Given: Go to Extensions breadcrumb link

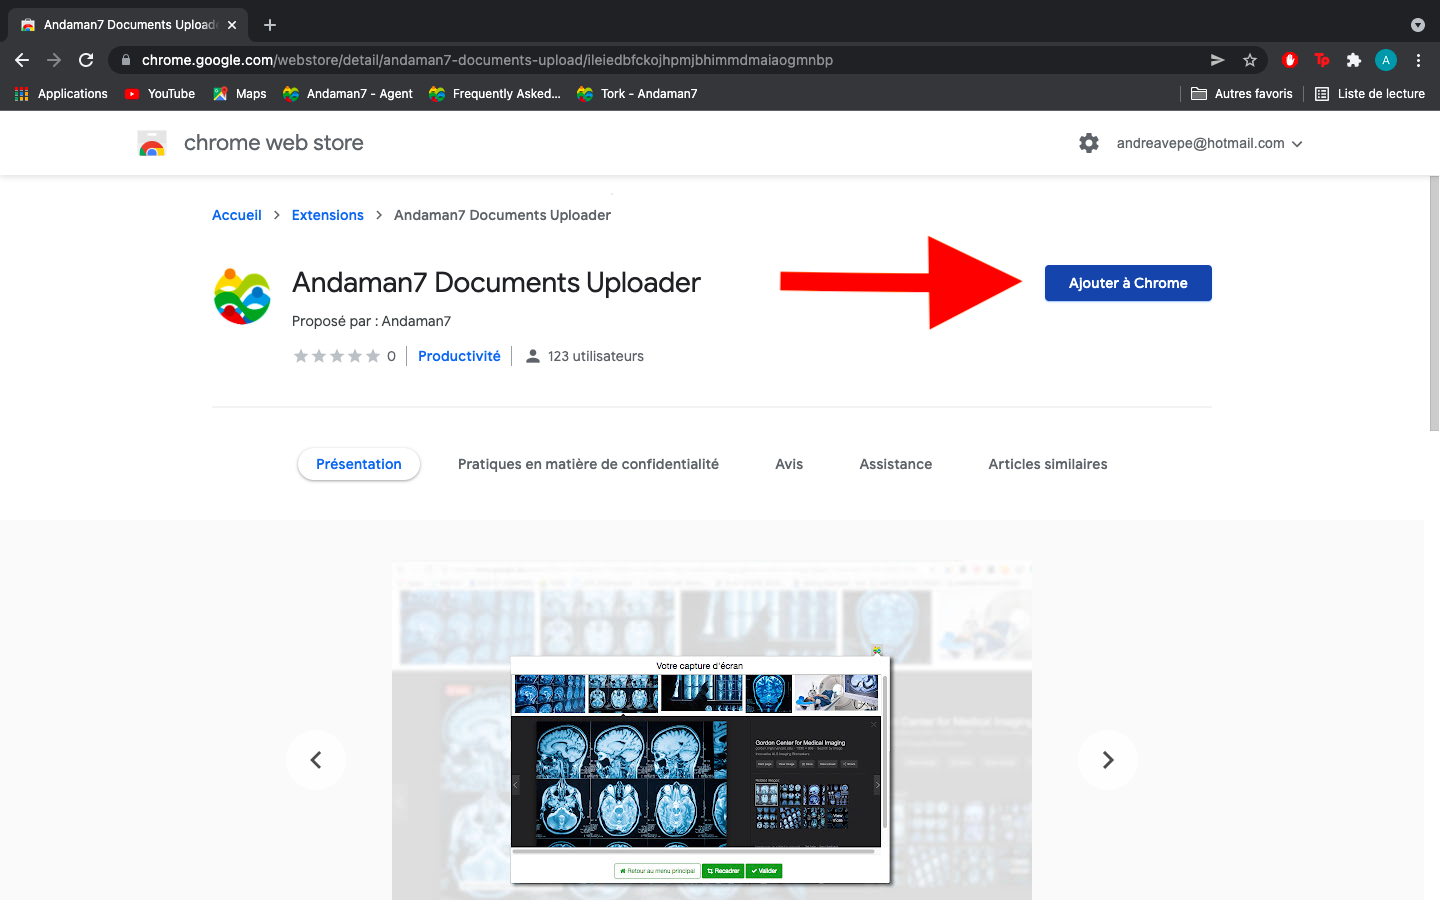Looking at the screenshot, I should coord(327,215).
